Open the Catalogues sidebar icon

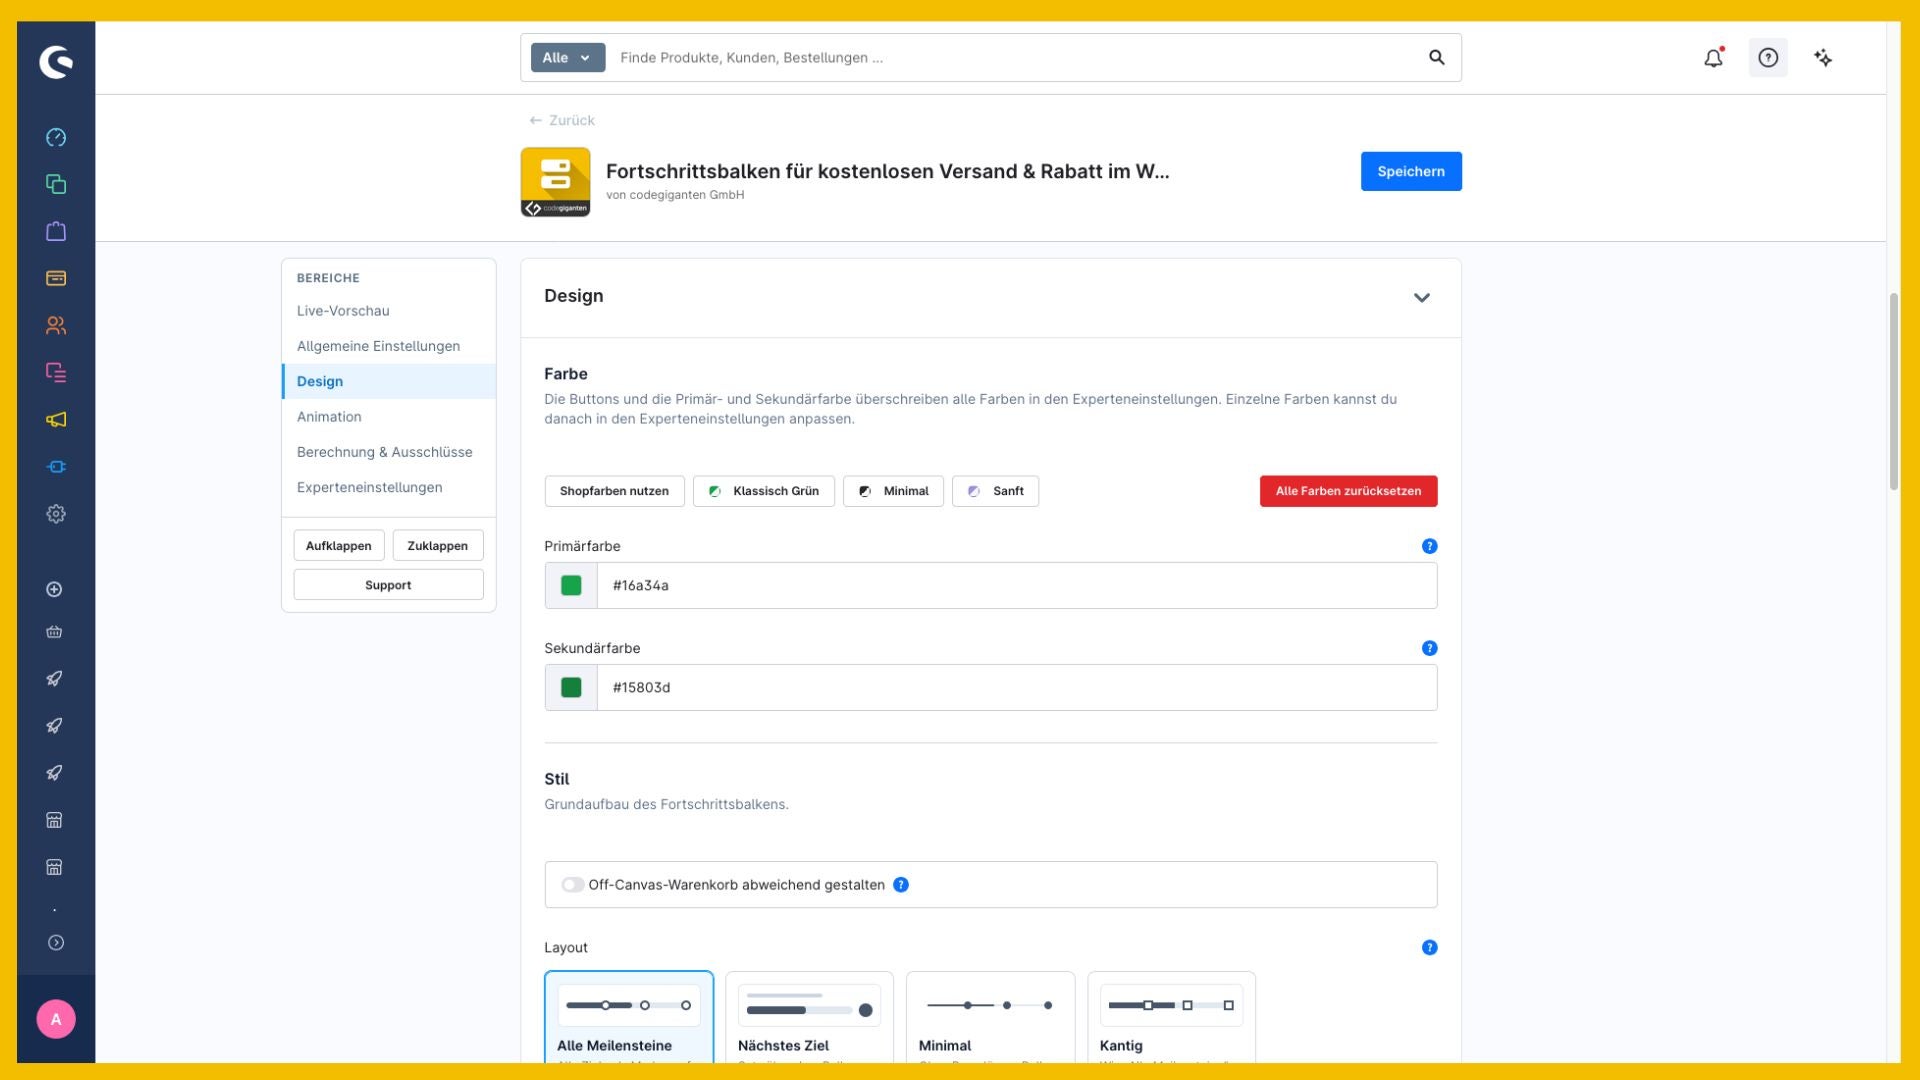point(56,184)
